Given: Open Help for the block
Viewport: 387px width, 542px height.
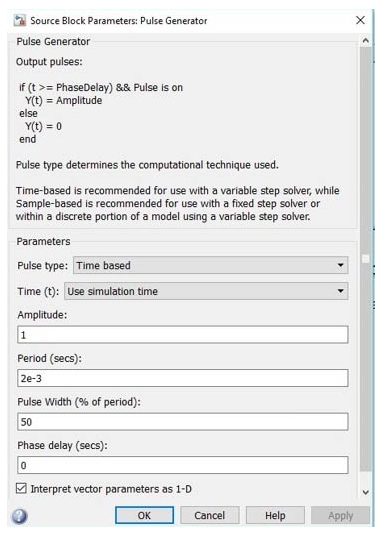Looking at the screenshot, I should tap(275, 515).
